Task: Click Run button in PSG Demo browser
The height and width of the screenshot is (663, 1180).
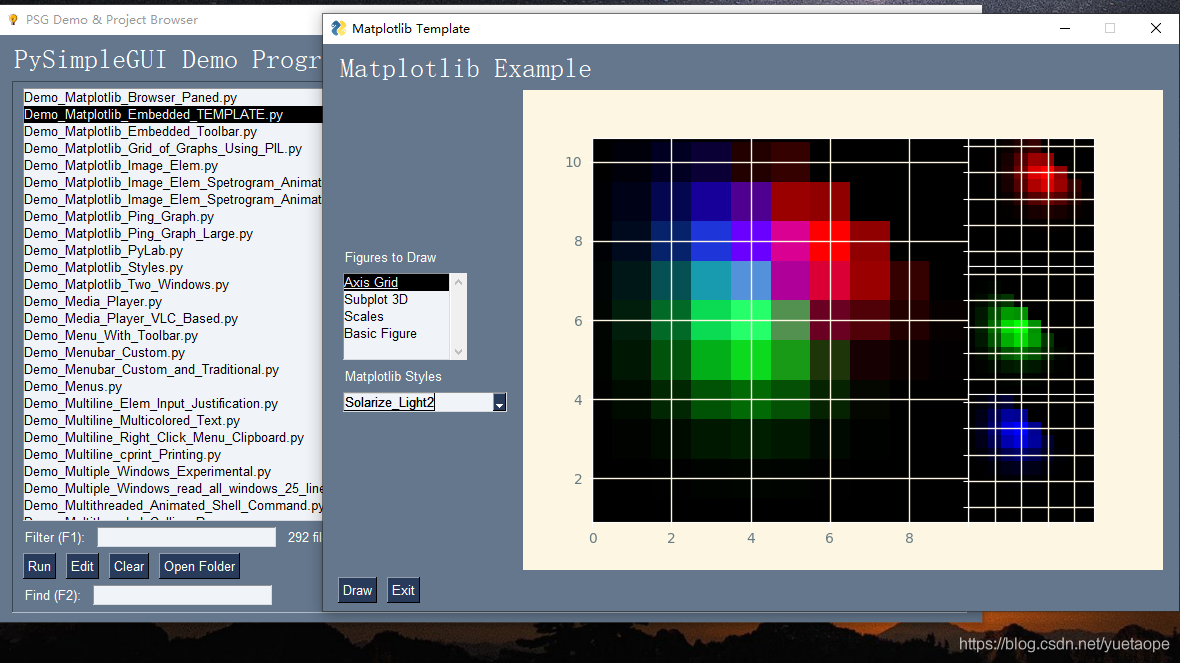Action: click(39, 567)
